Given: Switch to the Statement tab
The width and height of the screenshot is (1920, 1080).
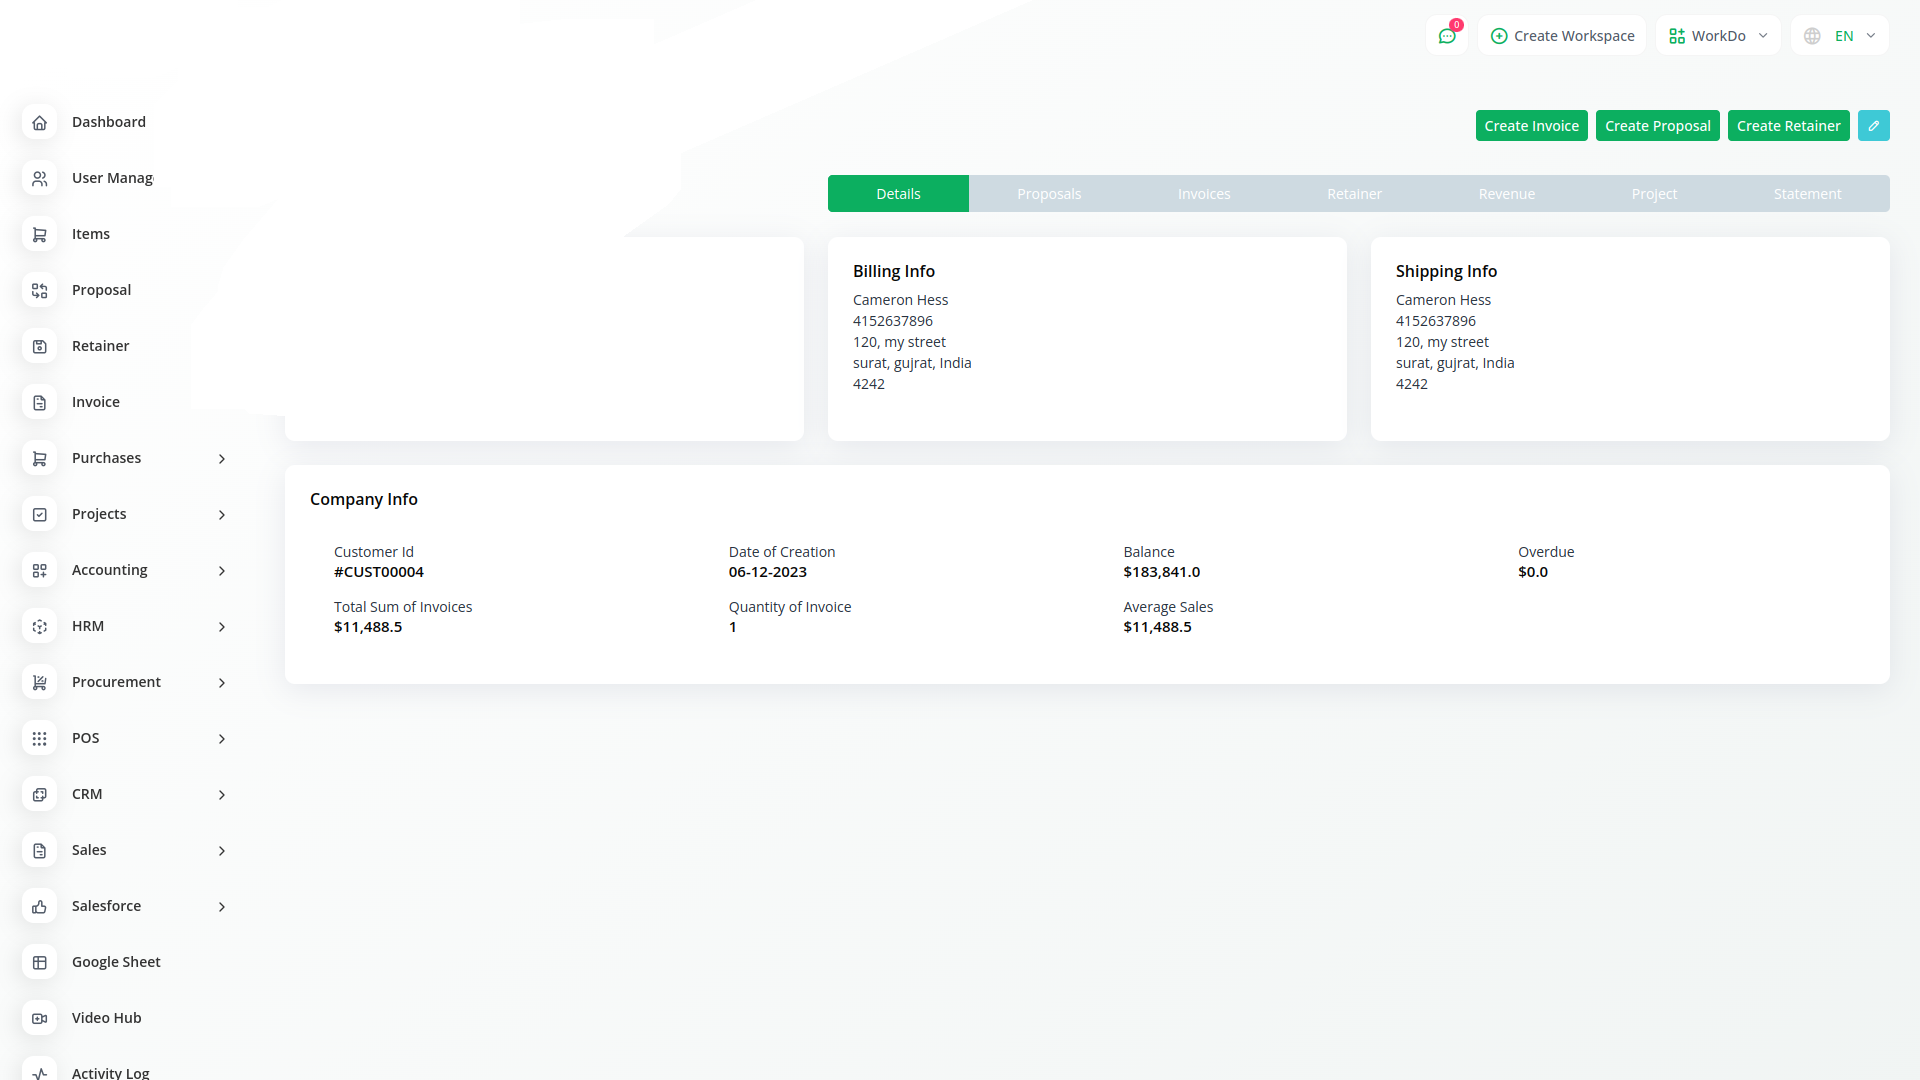Looking at the screenshot, I should (x=1807, y=194).
